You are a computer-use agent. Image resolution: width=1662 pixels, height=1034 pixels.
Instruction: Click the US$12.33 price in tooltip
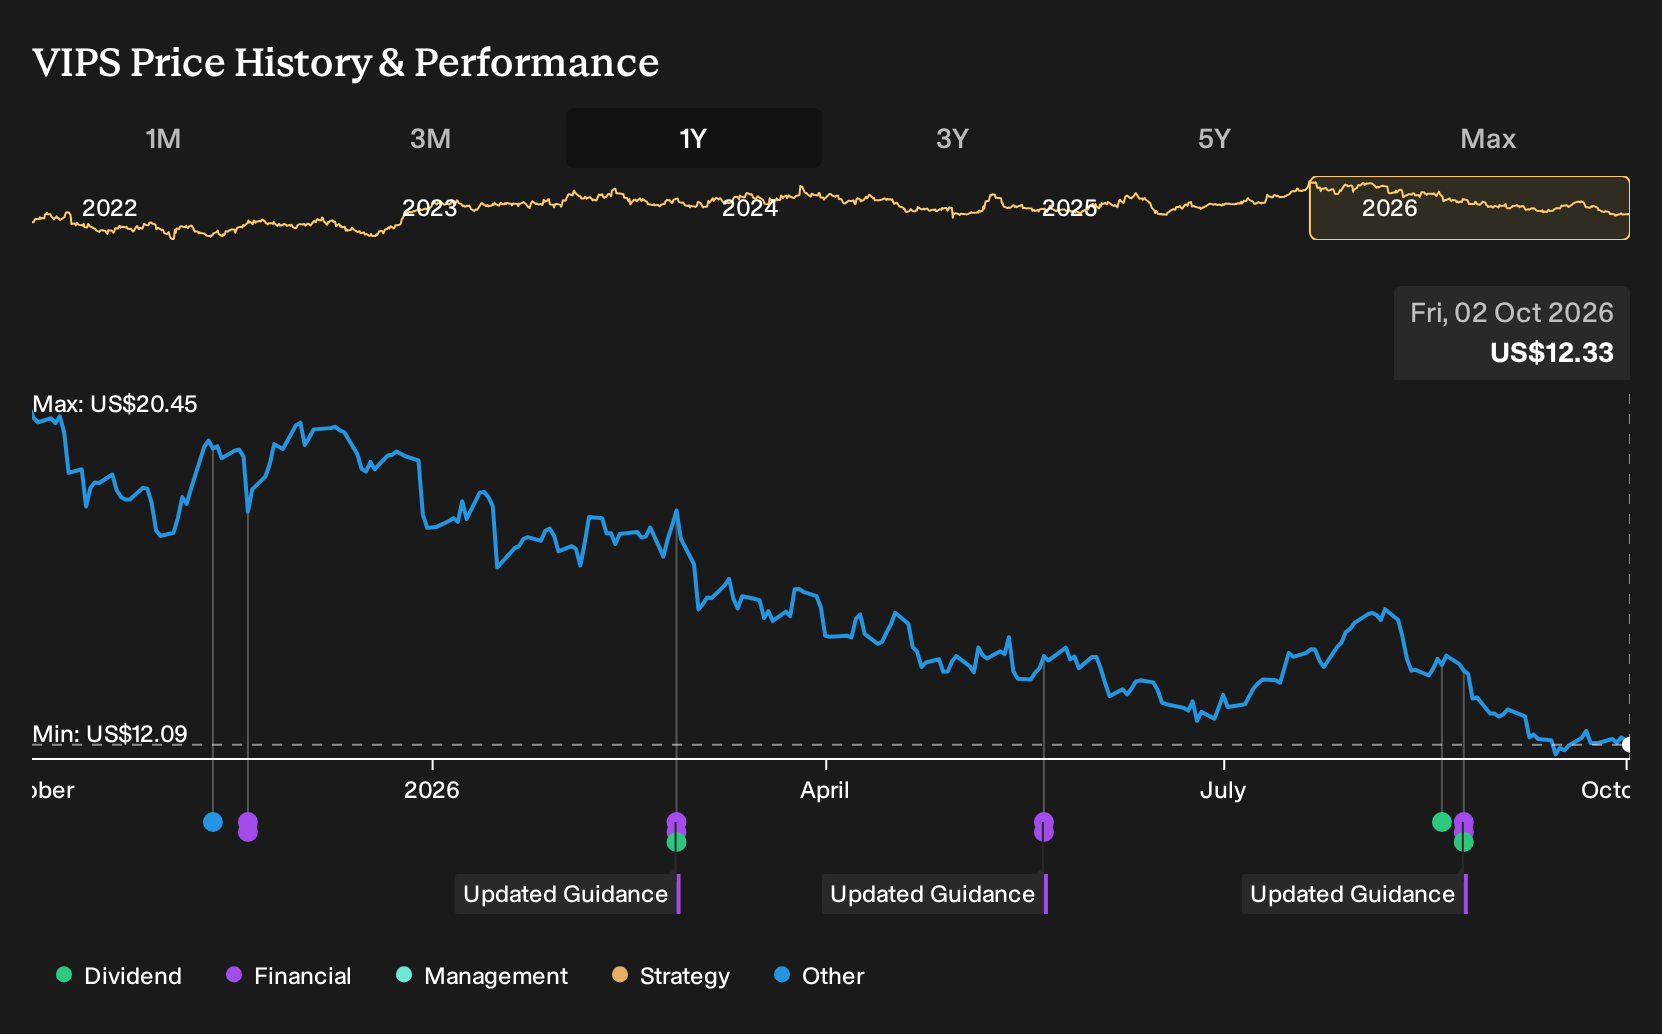tap(1552, 353)
